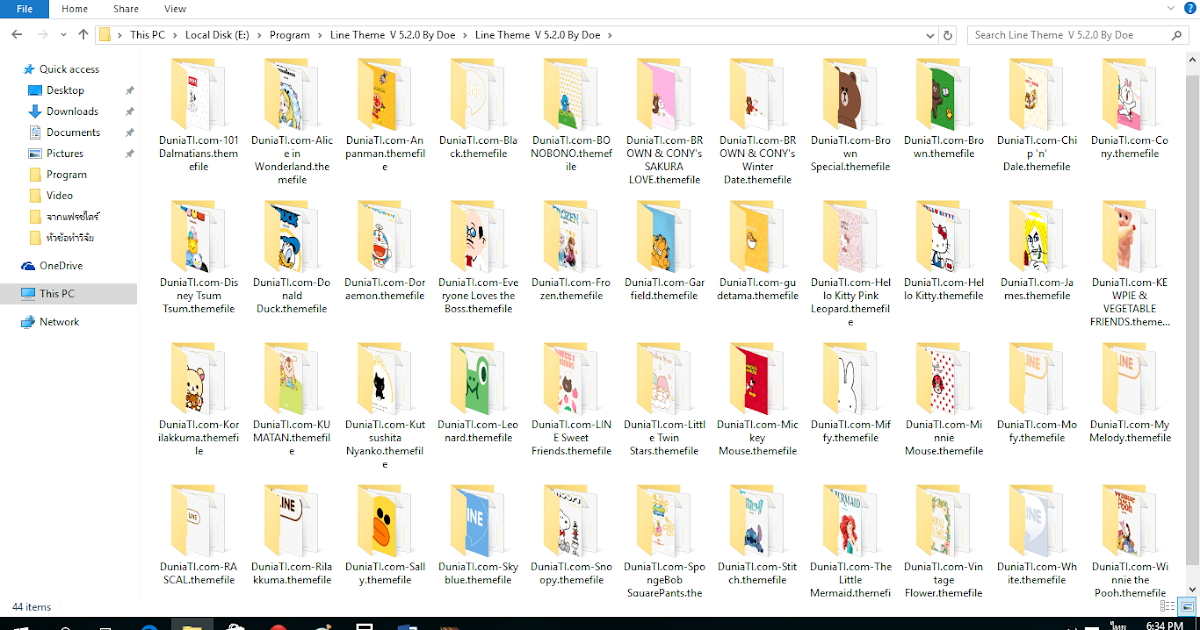Image resolution: width=1200 pixels, height=630 pixels.
Task: Select Disney Tsum Tsum themefile folder
Action: point(199,256)
